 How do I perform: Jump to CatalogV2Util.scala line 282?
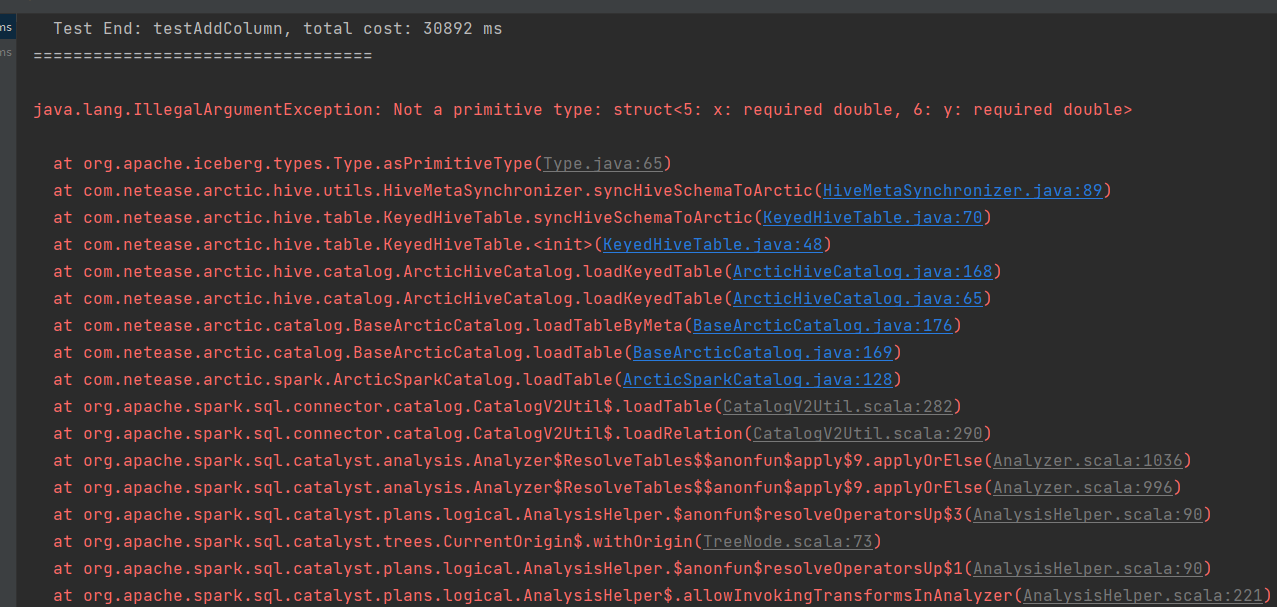[837, 406]
